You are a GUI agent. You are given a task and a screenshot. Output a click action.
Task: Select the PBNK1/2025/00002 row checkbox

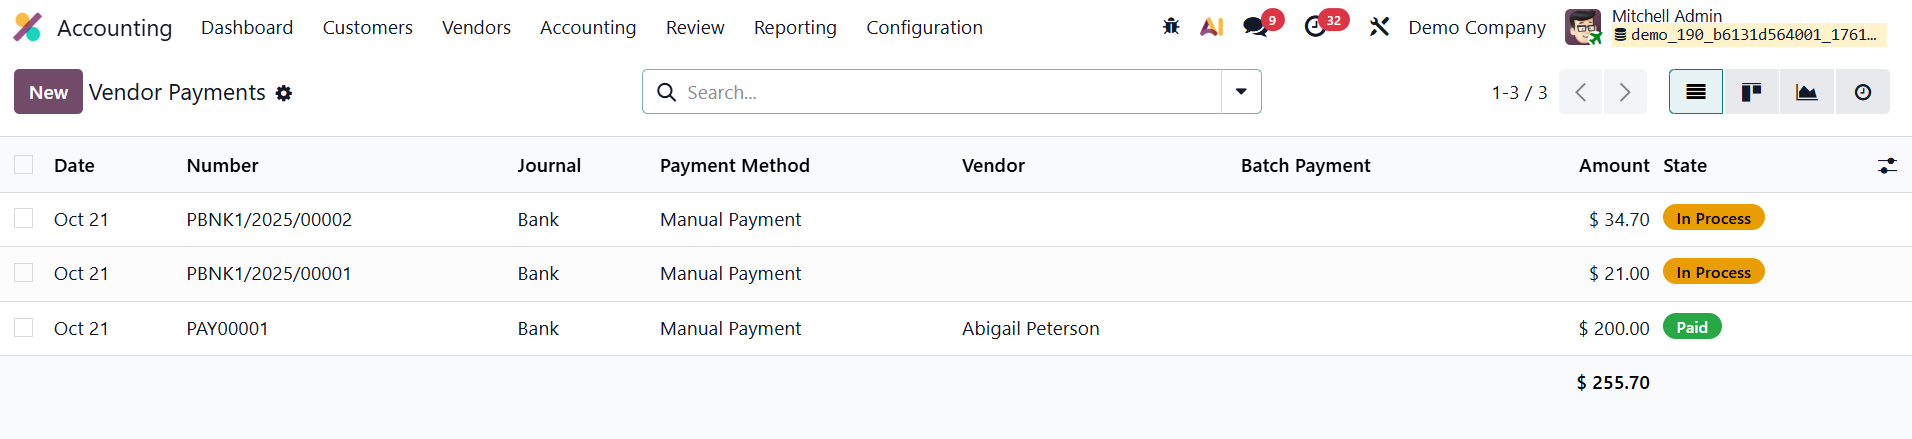pyautogui.click(x=24, y=219)
